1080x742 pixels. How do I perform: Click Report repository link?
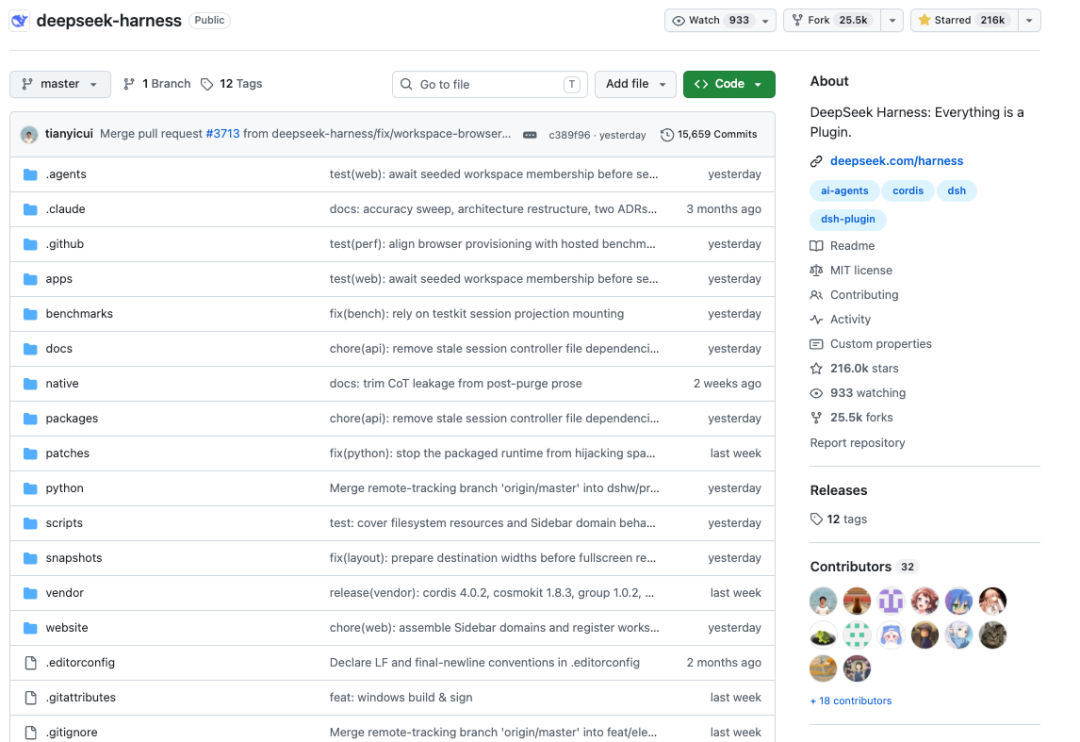coord(857,443)
